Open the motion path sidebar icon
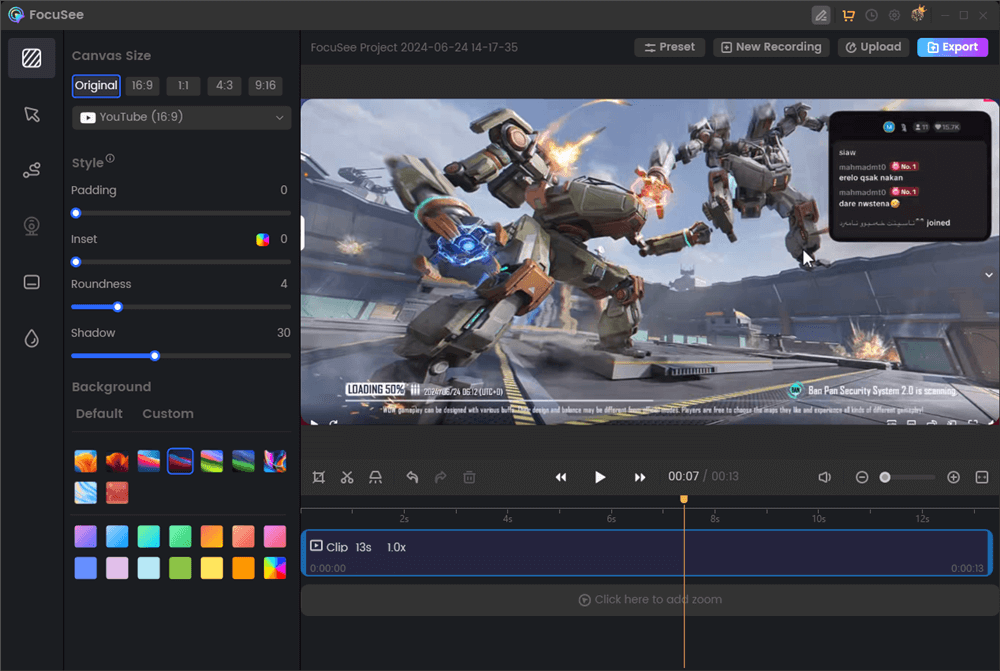The width and height of the screenshot is (1000, 671). pyautogui.click(x=31, y=170)
